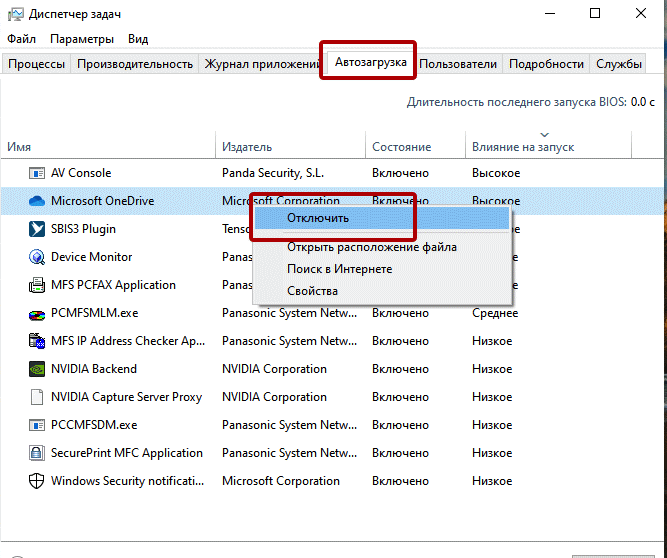Click Среднее impact value for PCMFSMLM.exe

point(495,313)
